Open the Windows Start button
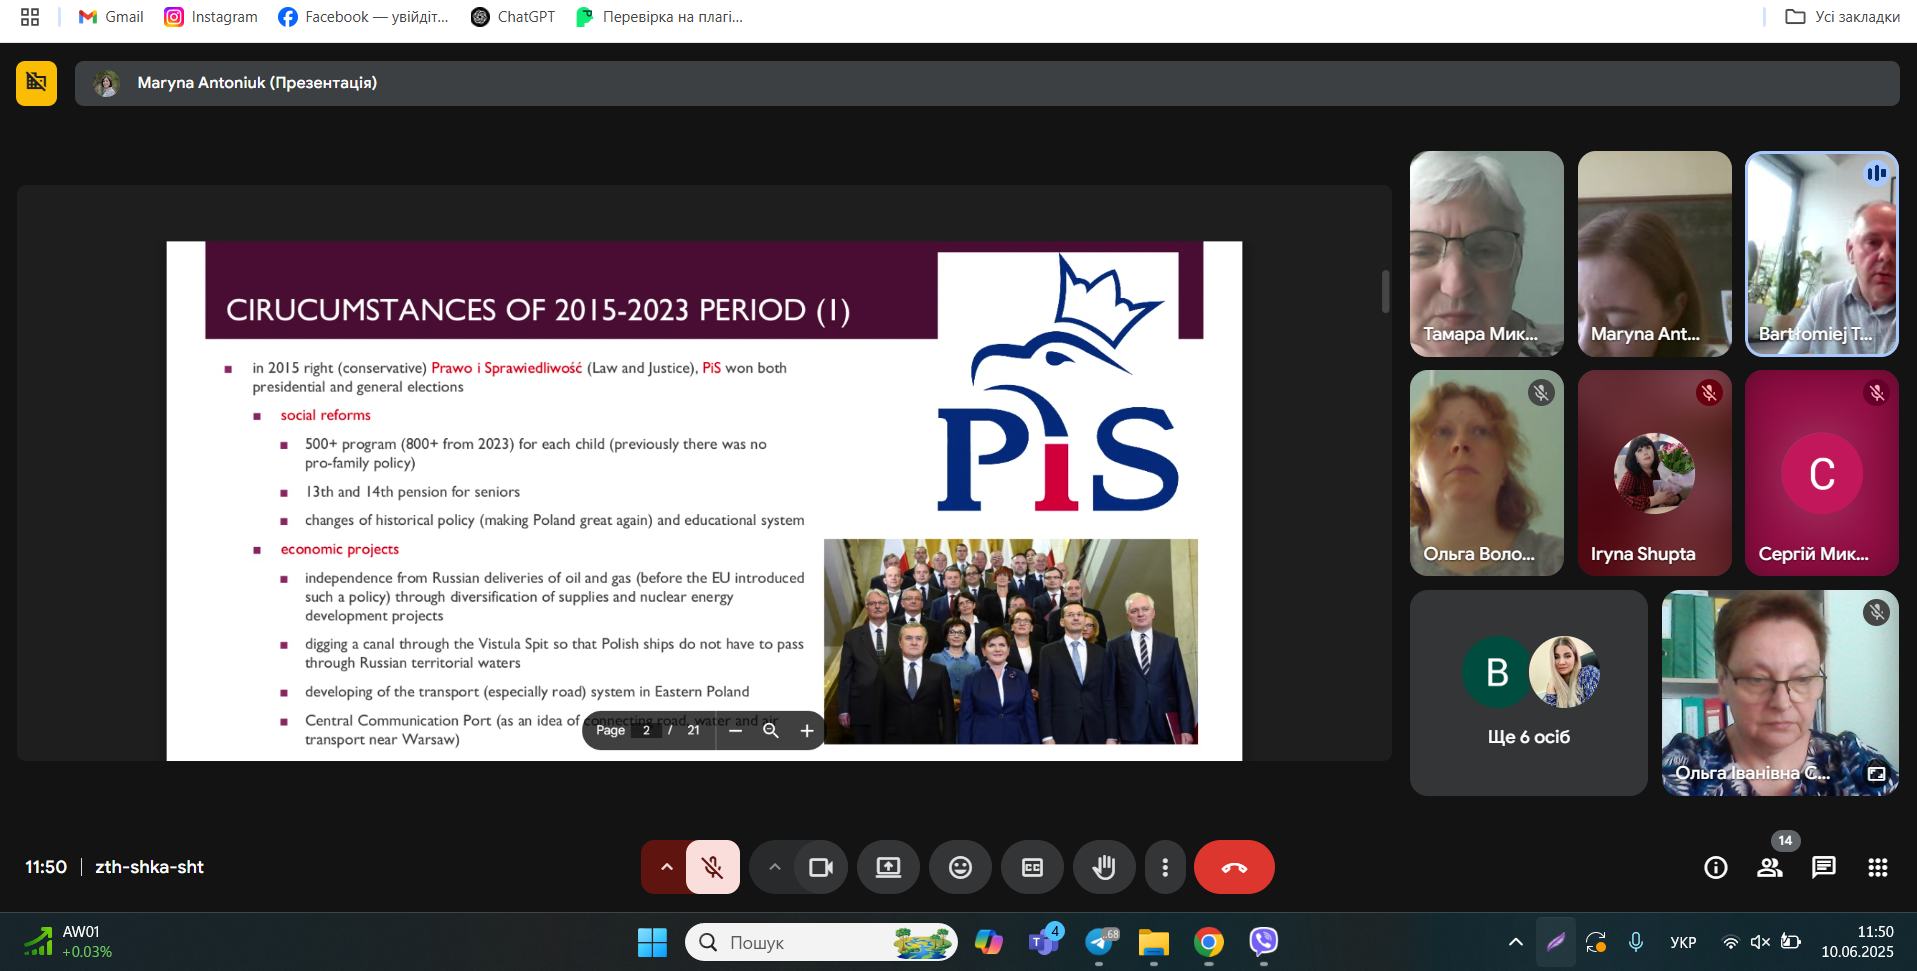The image size is (1917, 971). [x=652, y=942]
